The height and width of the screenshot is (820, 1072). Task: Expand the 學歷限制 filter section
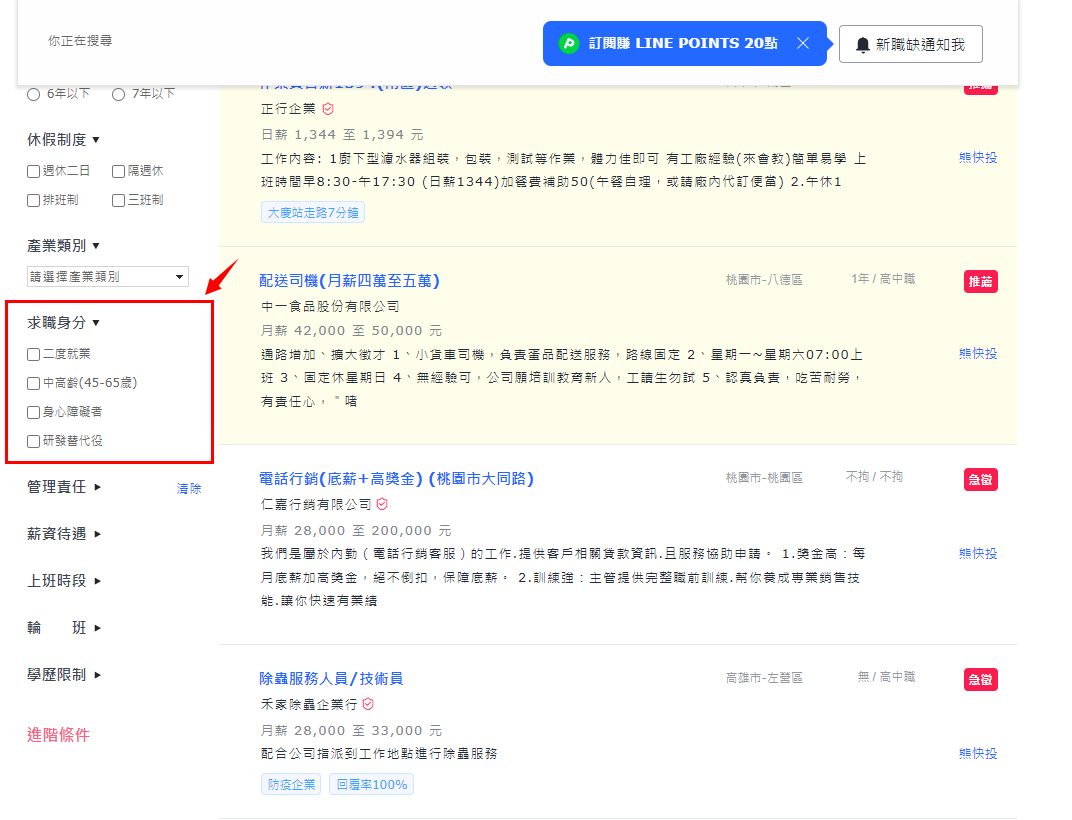(64, 675)
